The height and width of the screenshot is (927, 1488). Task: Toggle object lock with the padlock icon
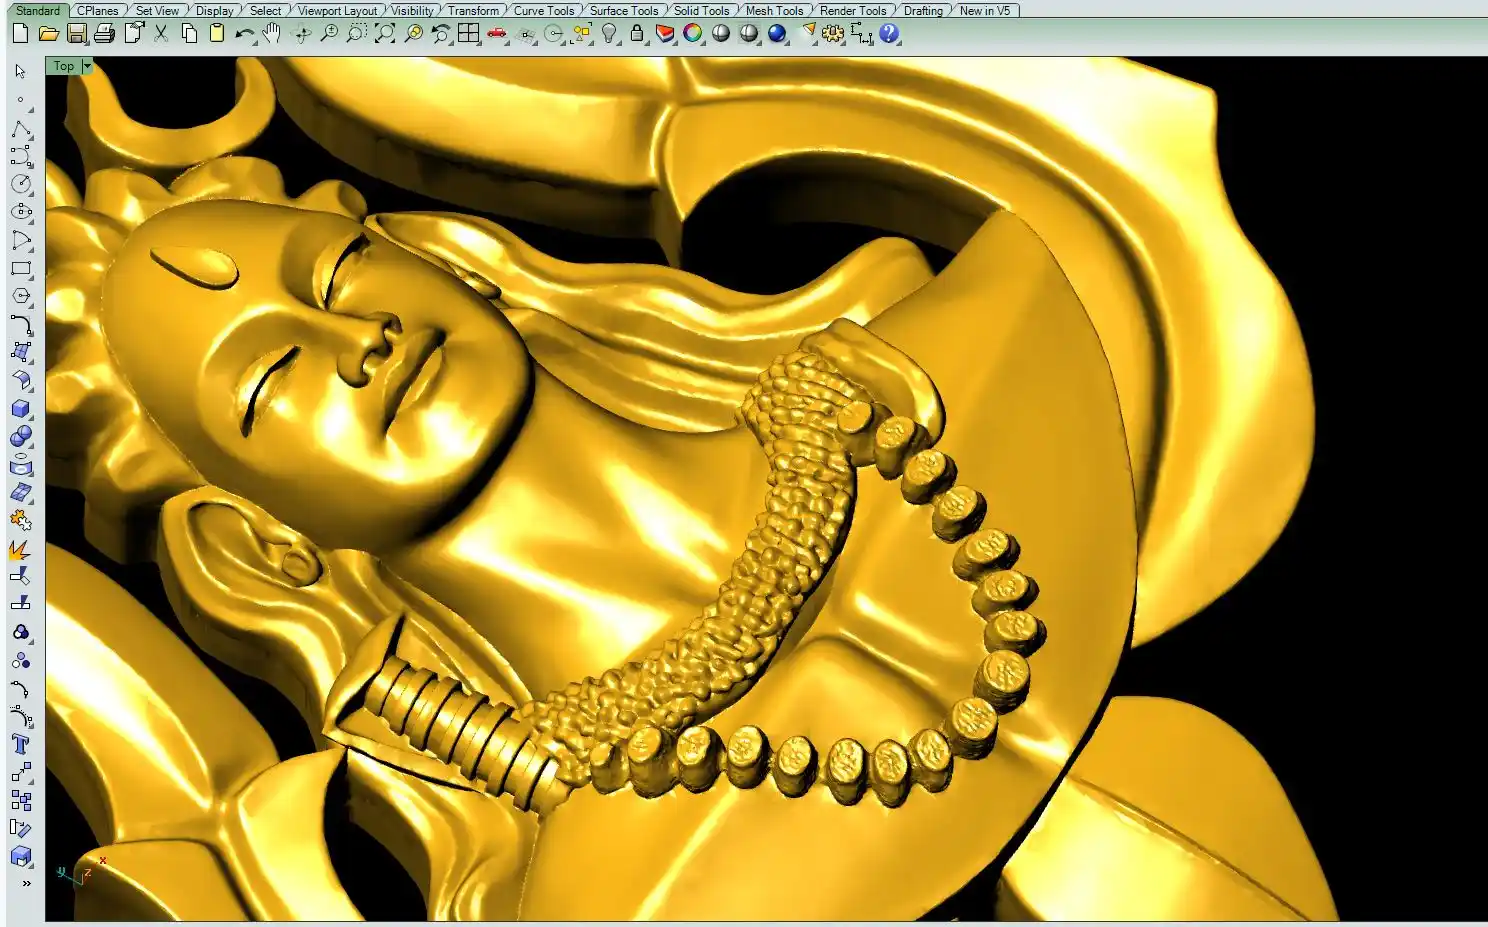637,34
